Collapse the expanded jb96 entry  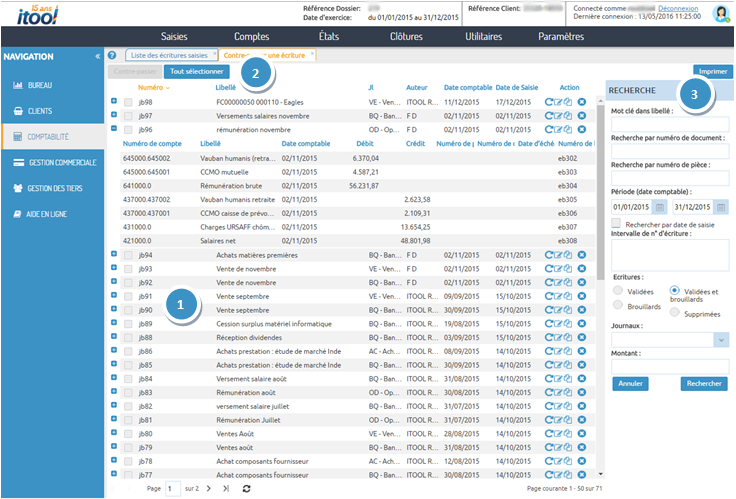(x=114, y=129)
